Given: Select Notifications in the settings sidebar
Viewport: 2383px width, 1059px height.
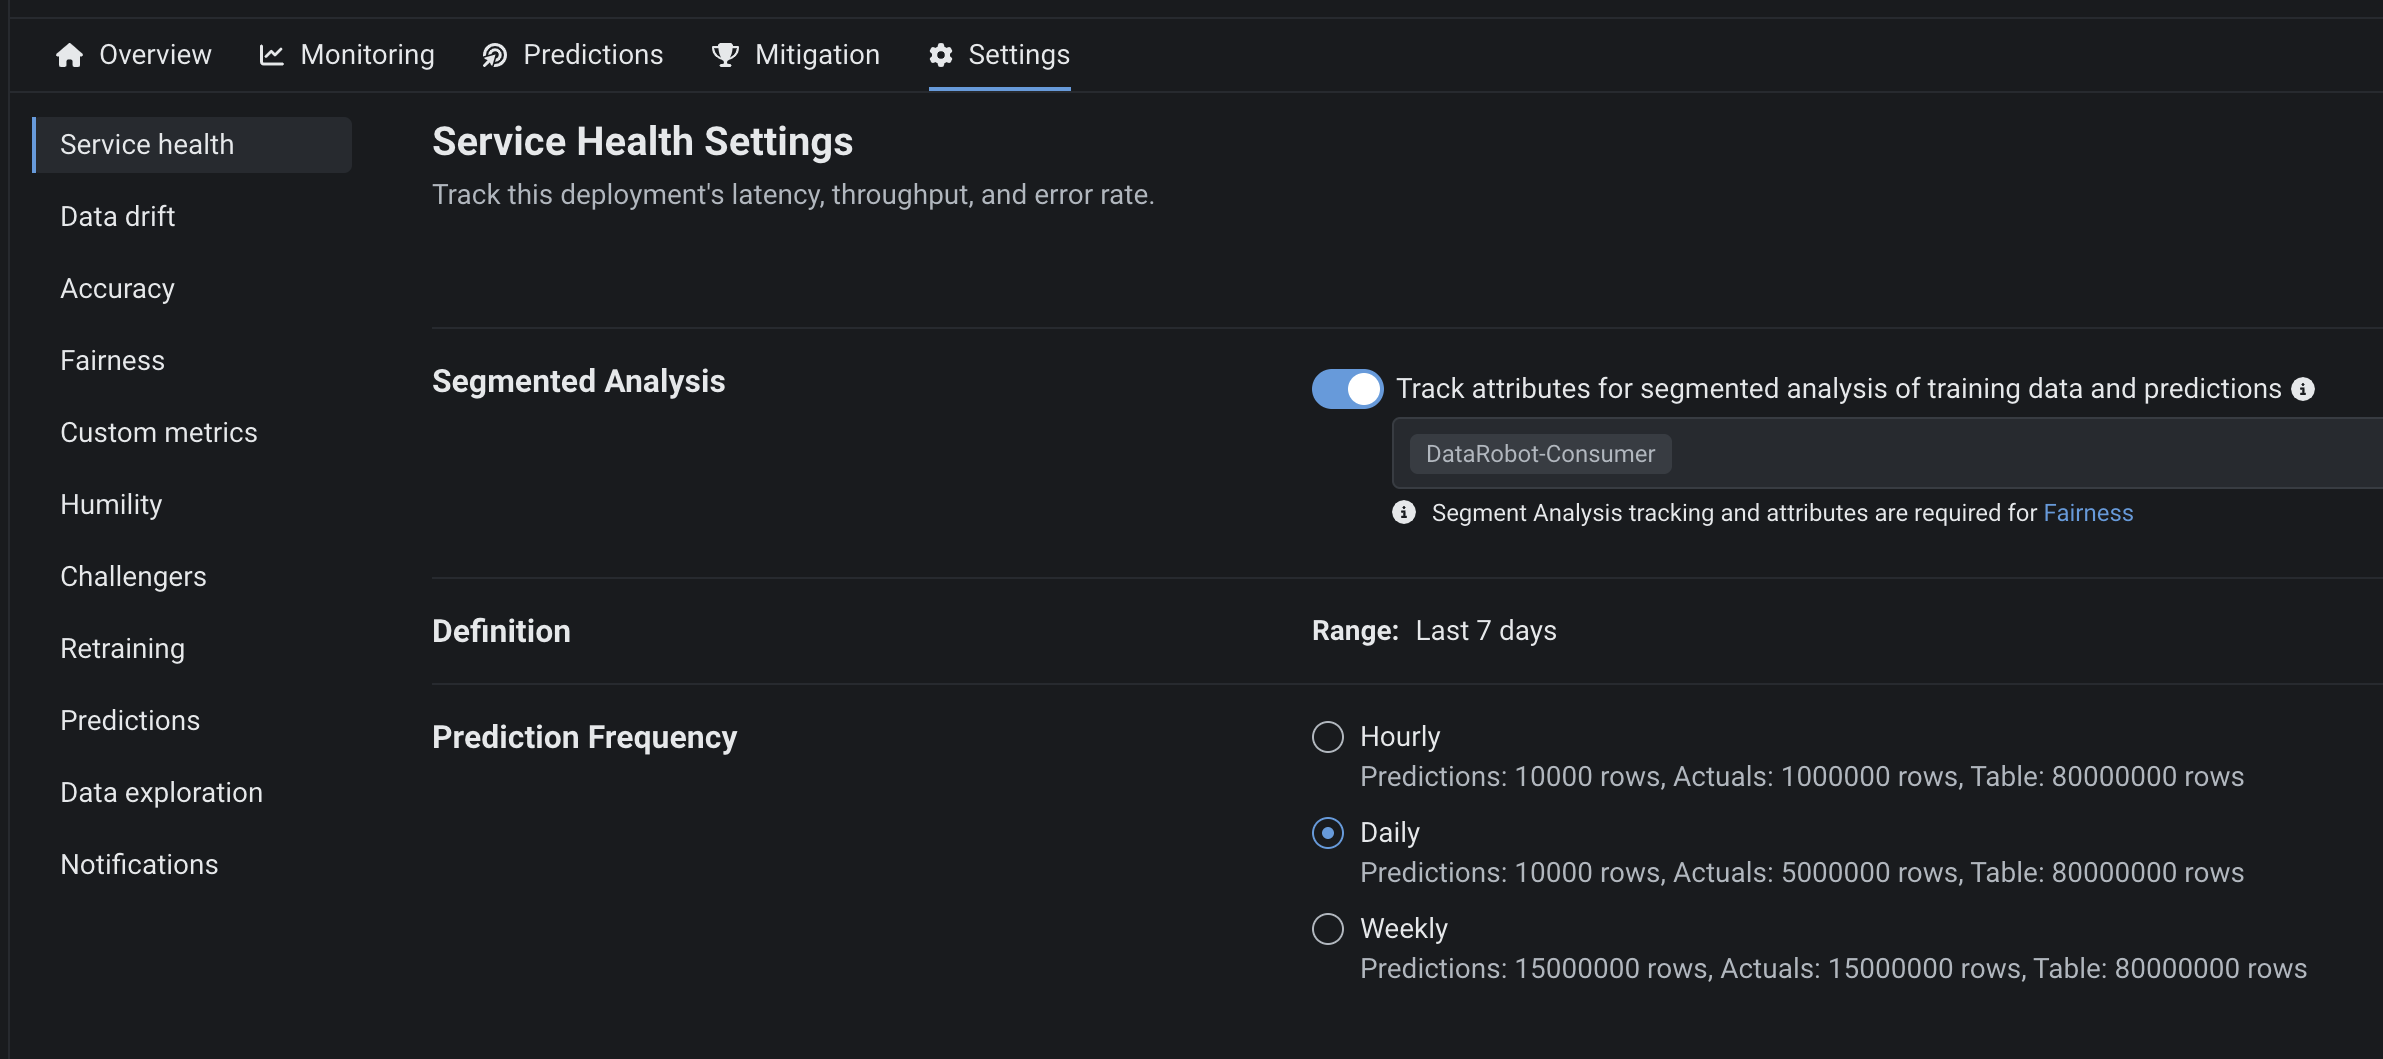Looking at the screenshot, I should [139, 865].
